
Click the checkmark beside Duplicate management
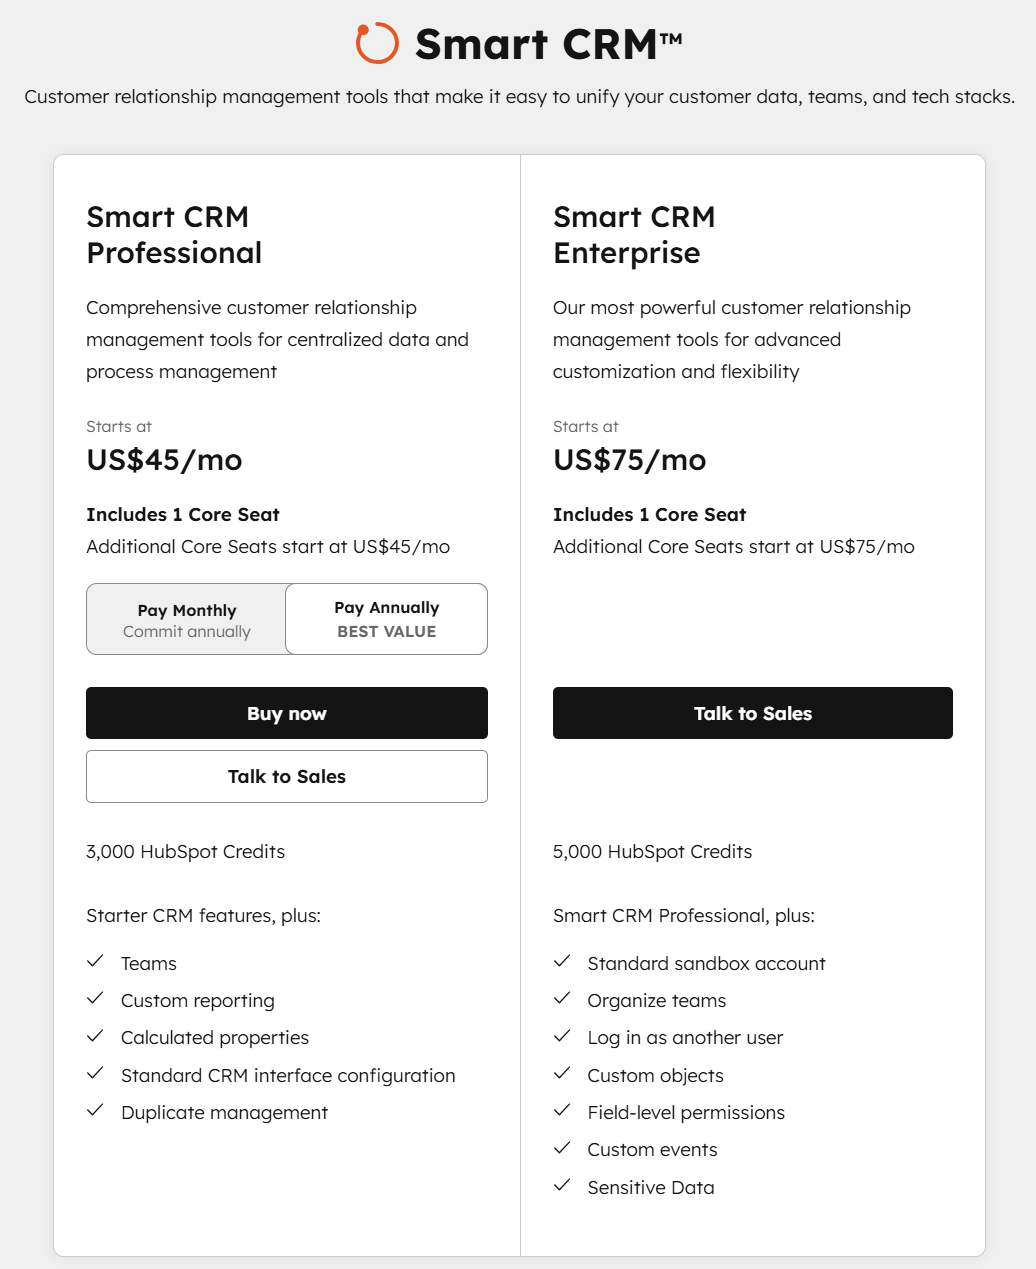(96, 1111)
